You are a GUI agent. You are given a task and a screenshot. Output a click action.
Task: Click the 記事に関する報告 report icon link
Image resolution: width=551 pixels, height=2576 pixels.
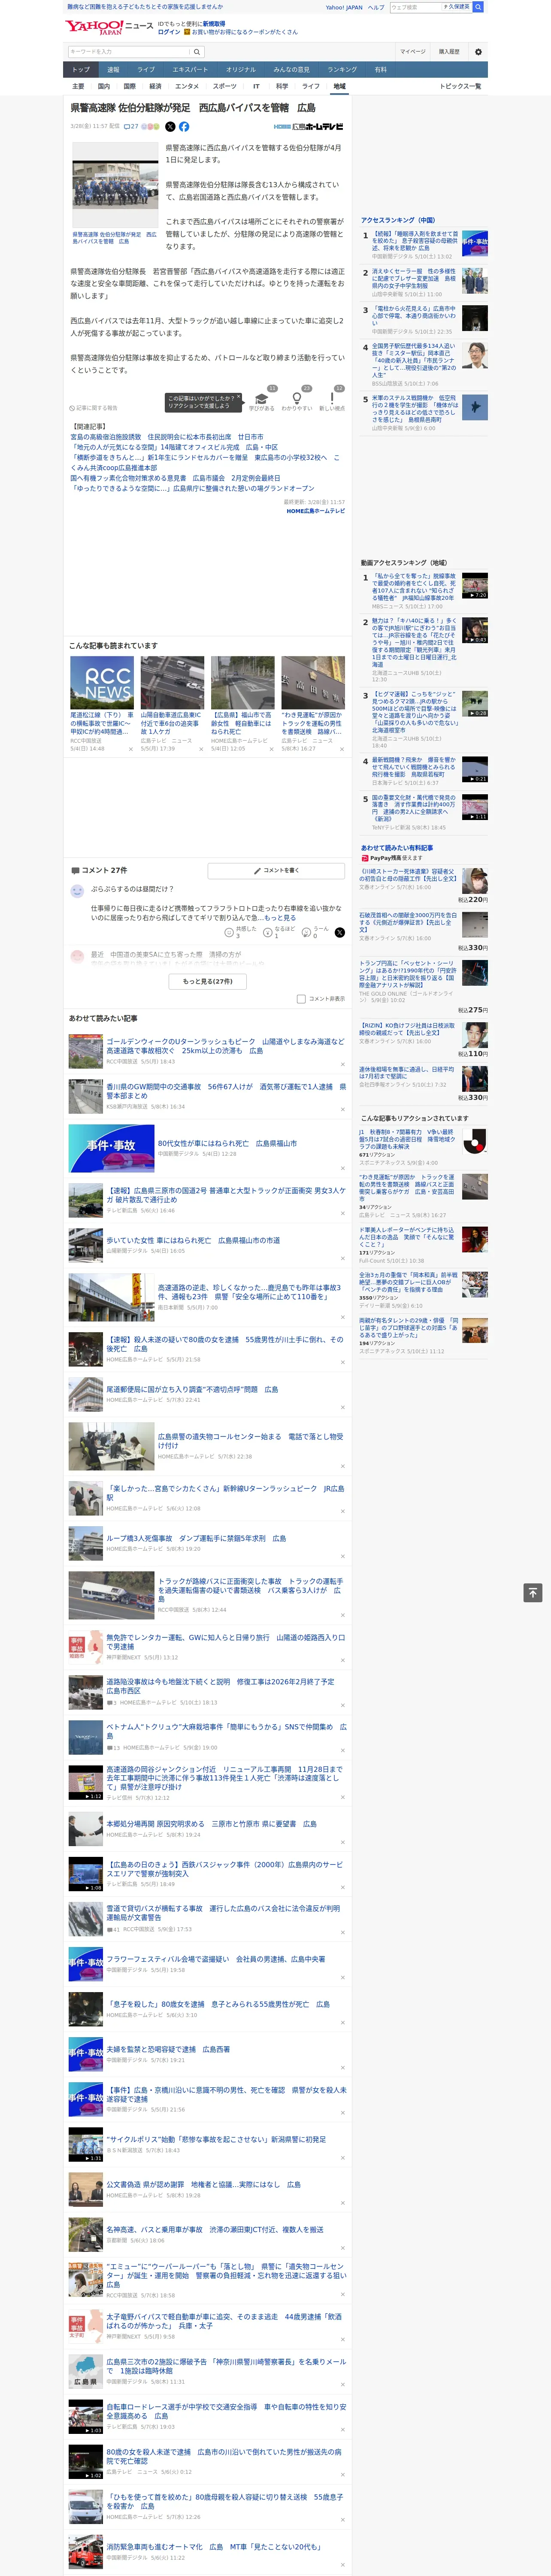point(93,408)
